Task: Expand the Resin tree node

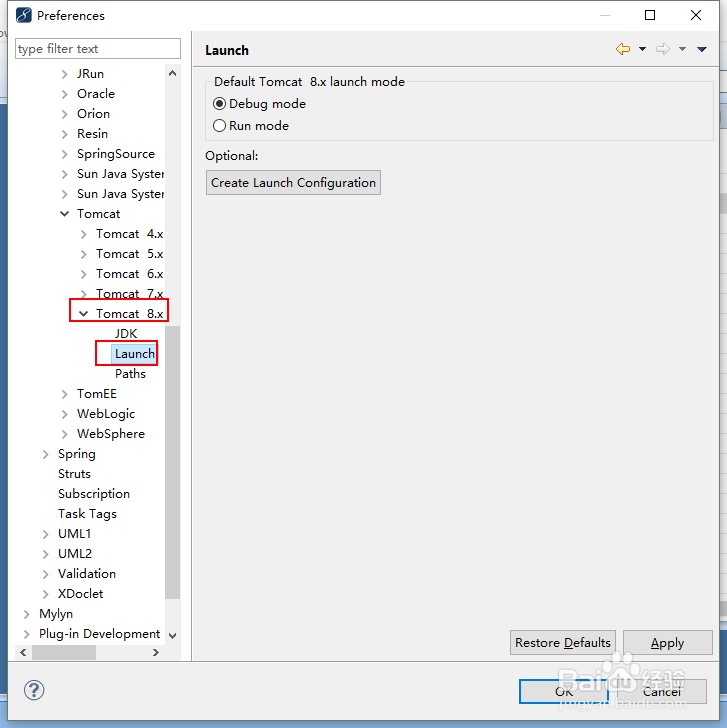Action: pos(65,134)
